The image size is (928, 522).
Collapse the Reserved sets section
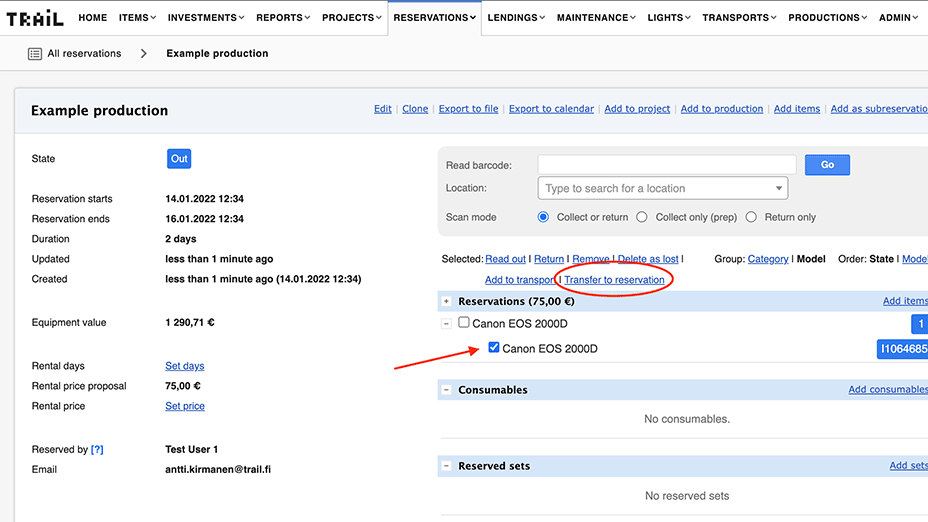click(446, 466)
